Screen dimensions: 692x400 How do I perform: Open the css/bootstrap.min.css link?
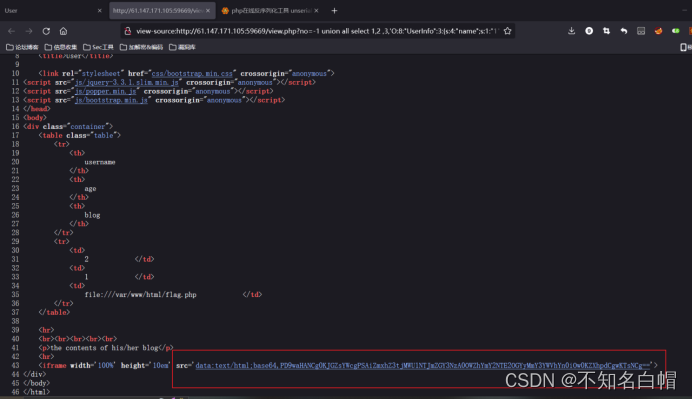pos(192,74)
